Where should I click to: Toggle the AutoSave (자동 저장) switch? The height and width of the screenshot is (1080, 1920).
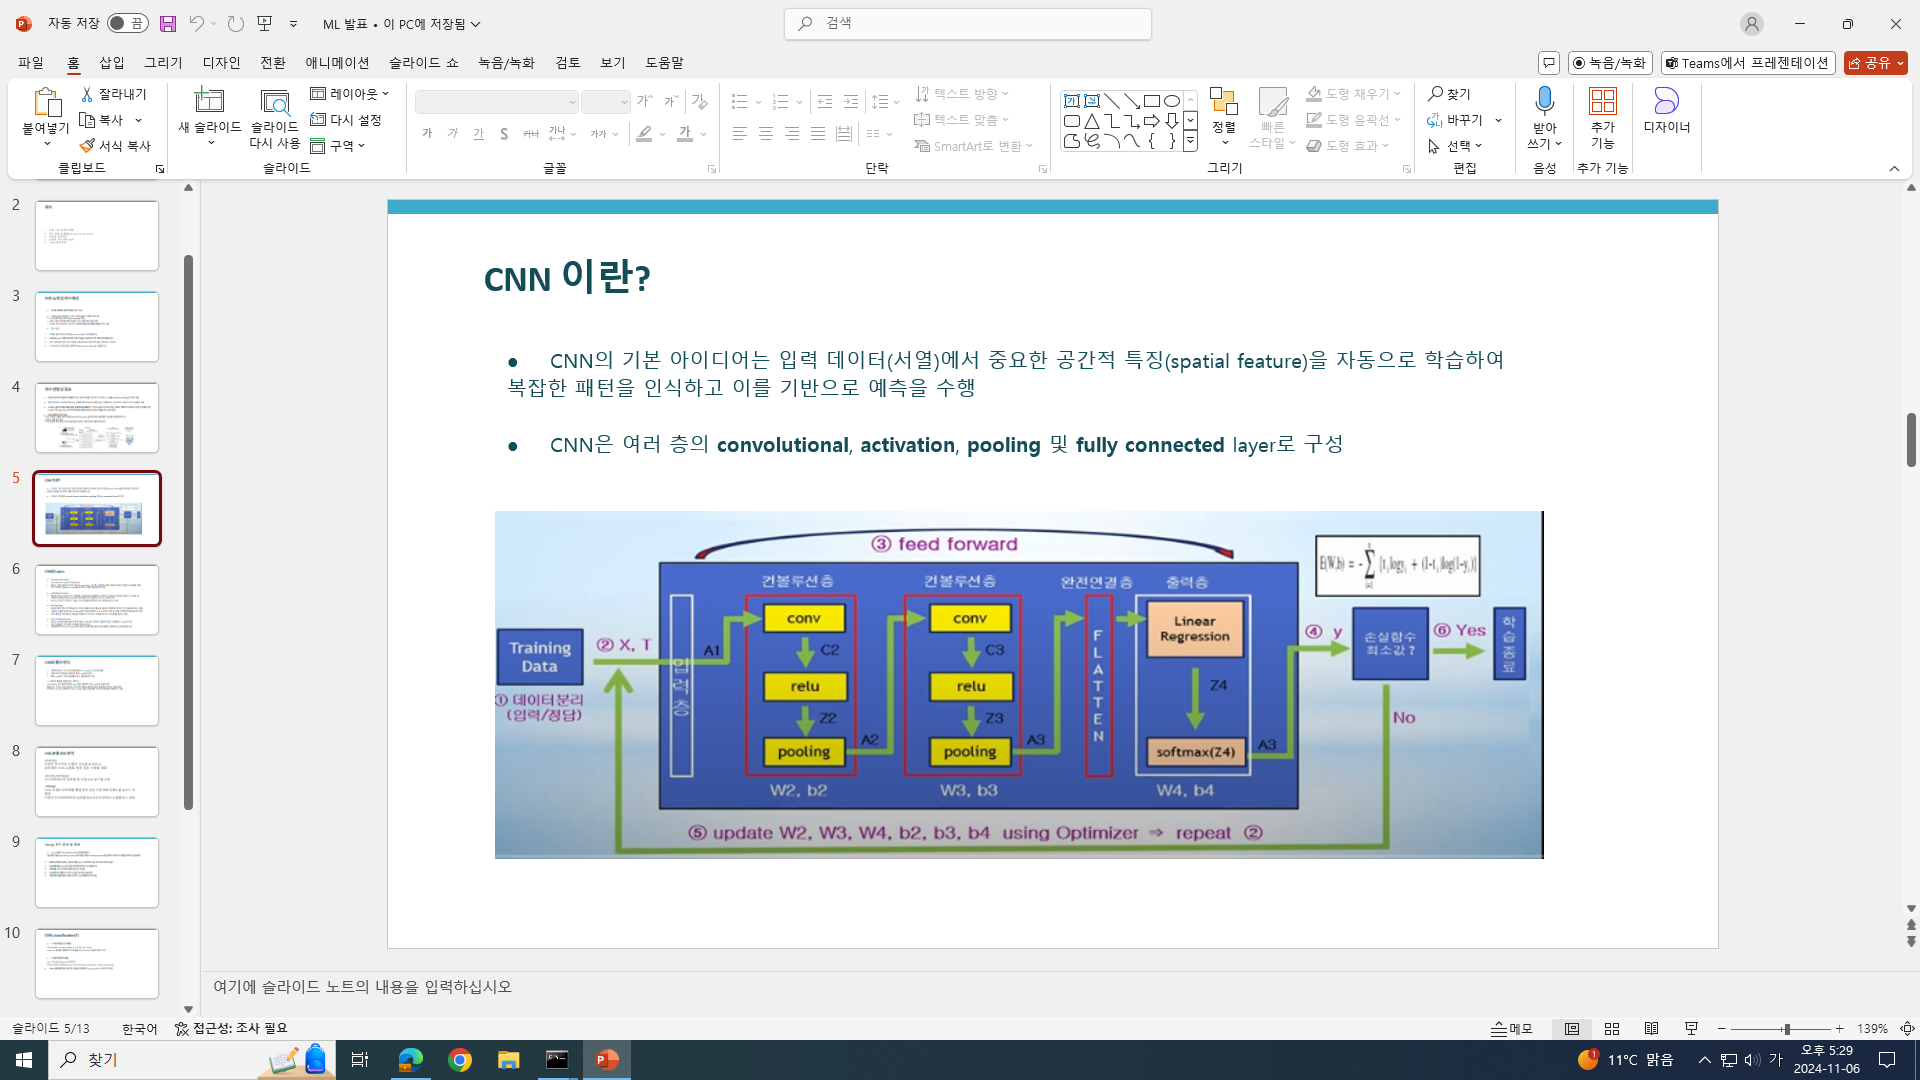point(128,23)
